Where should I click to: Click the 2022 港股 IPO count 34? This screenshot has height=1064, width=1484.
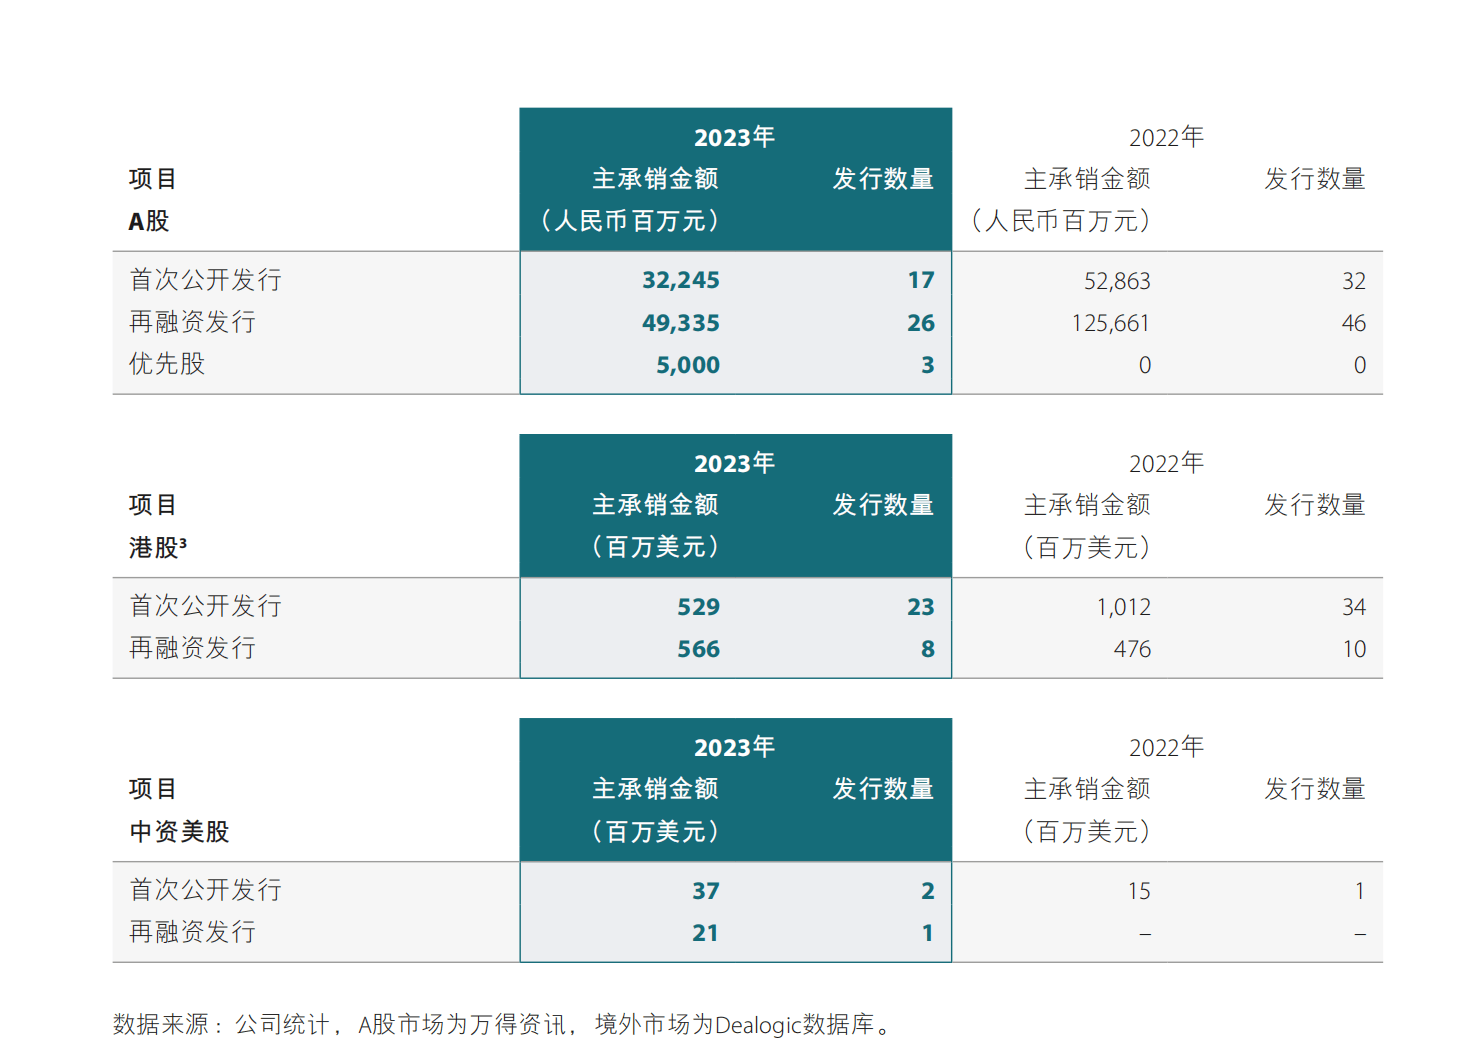[x=1354, y=607]
